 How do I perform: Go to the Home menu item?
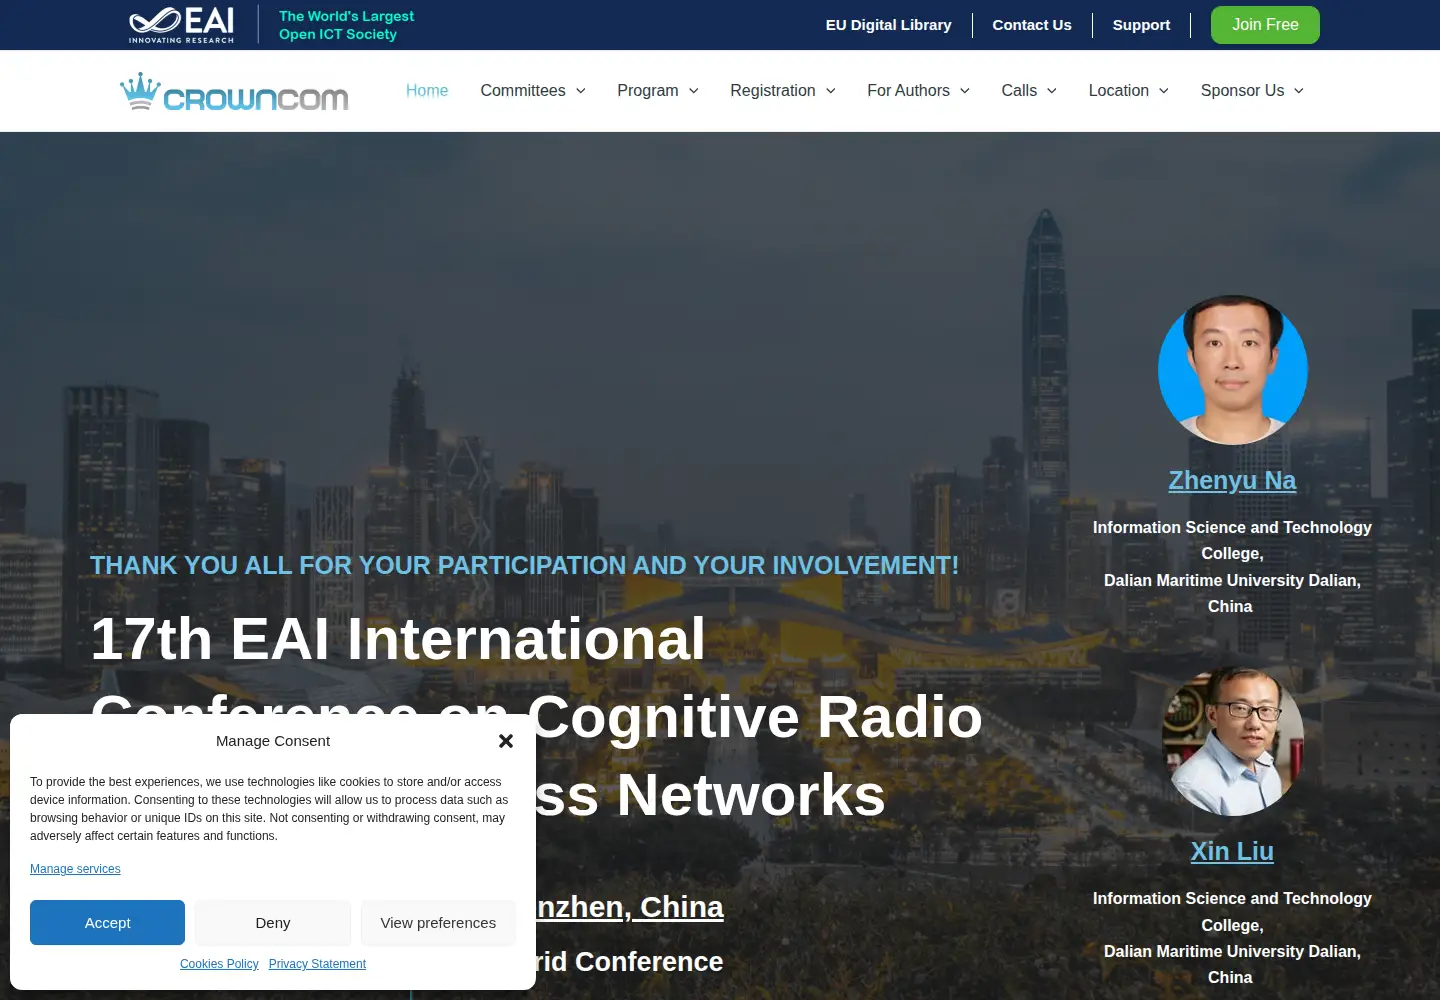[427, 90]
